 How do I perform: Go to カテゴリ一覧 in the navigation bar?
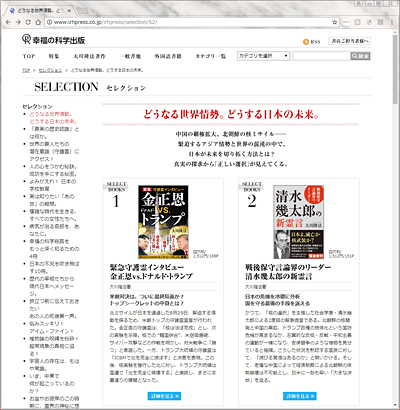pyautogui.click(x=211, y=56)
